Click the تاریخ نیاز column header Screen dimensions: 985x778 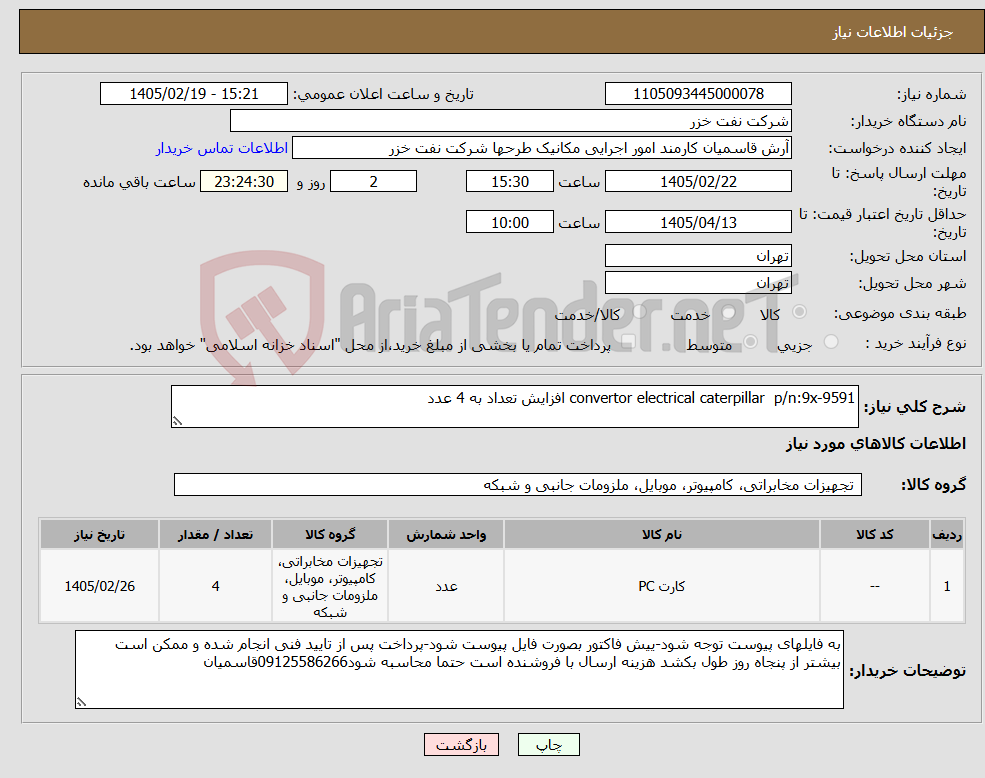point(99,534)
